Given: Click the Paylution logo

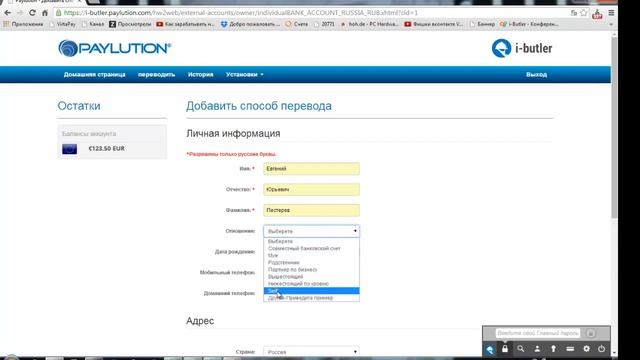Looking at the screenshot, I should pos(115,48).
